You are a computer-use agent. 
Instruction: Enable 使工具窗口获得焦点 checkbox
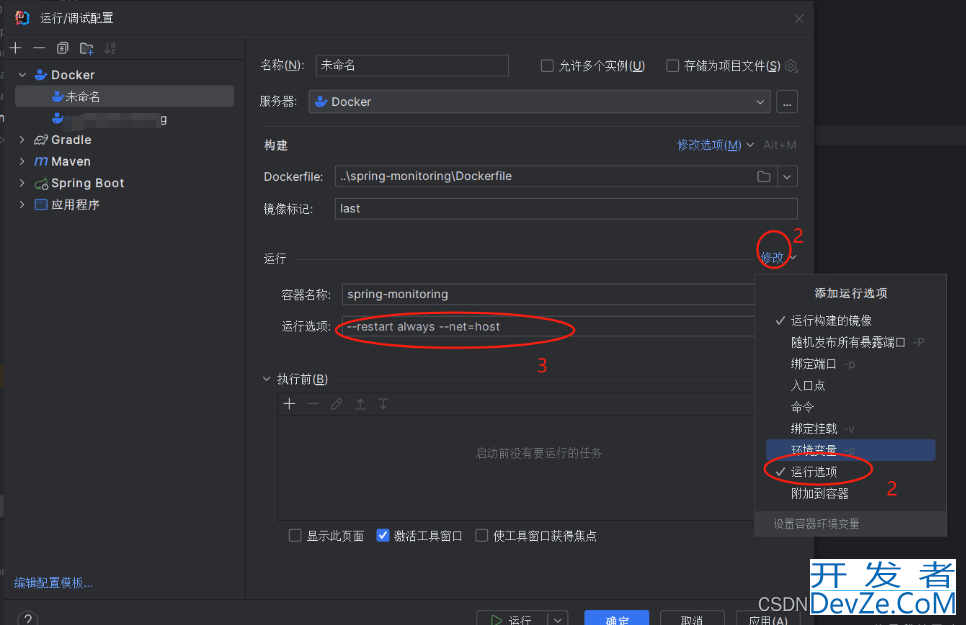click(x=482, y=536)
